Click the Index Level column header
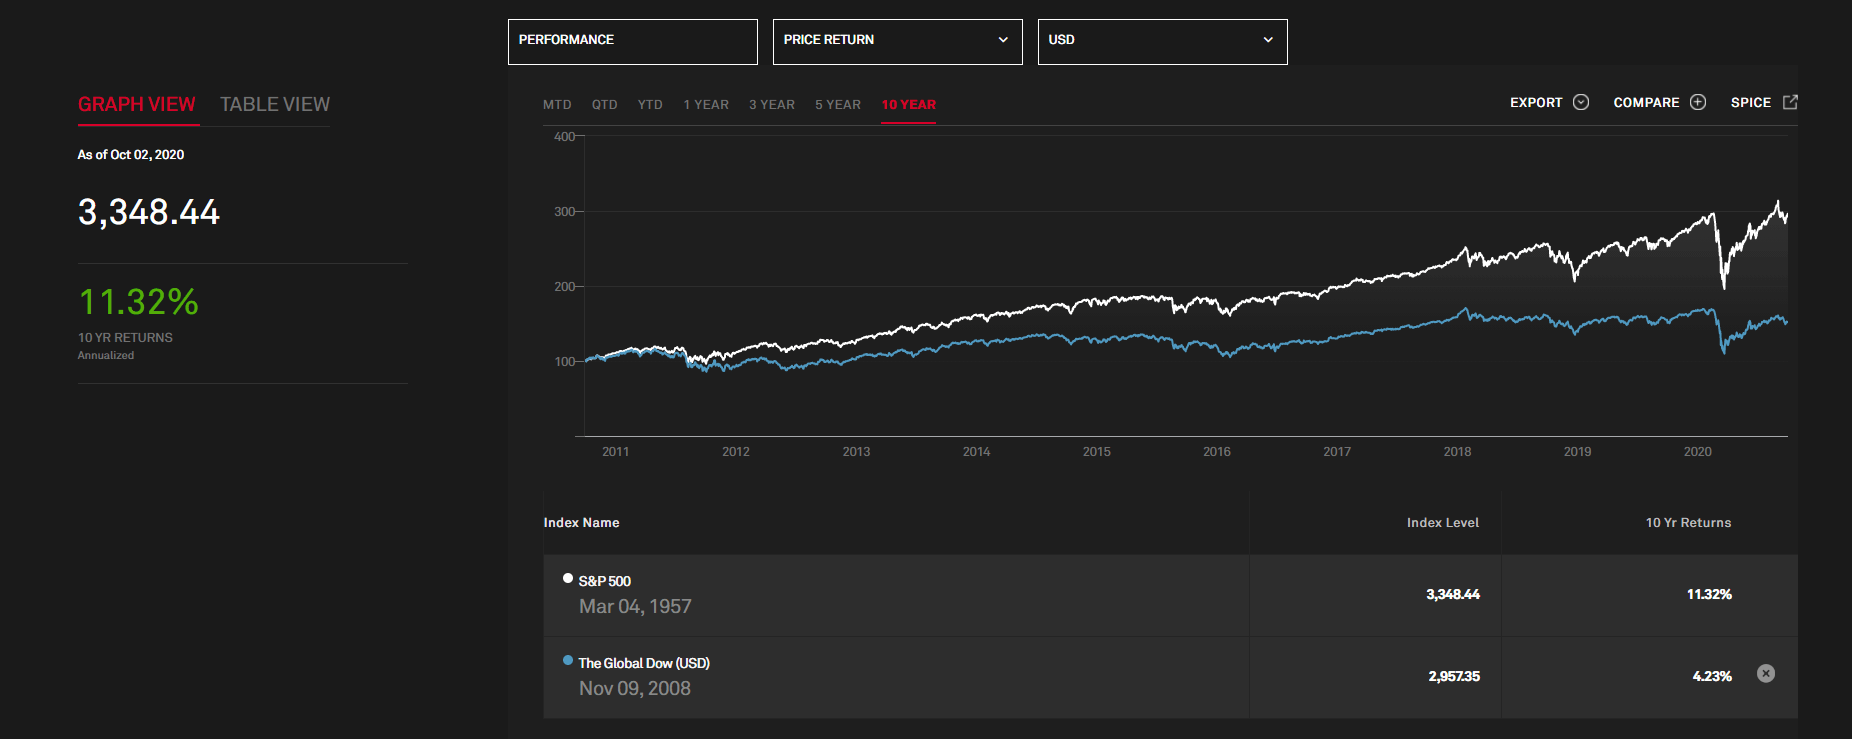 pos(1443,523)
